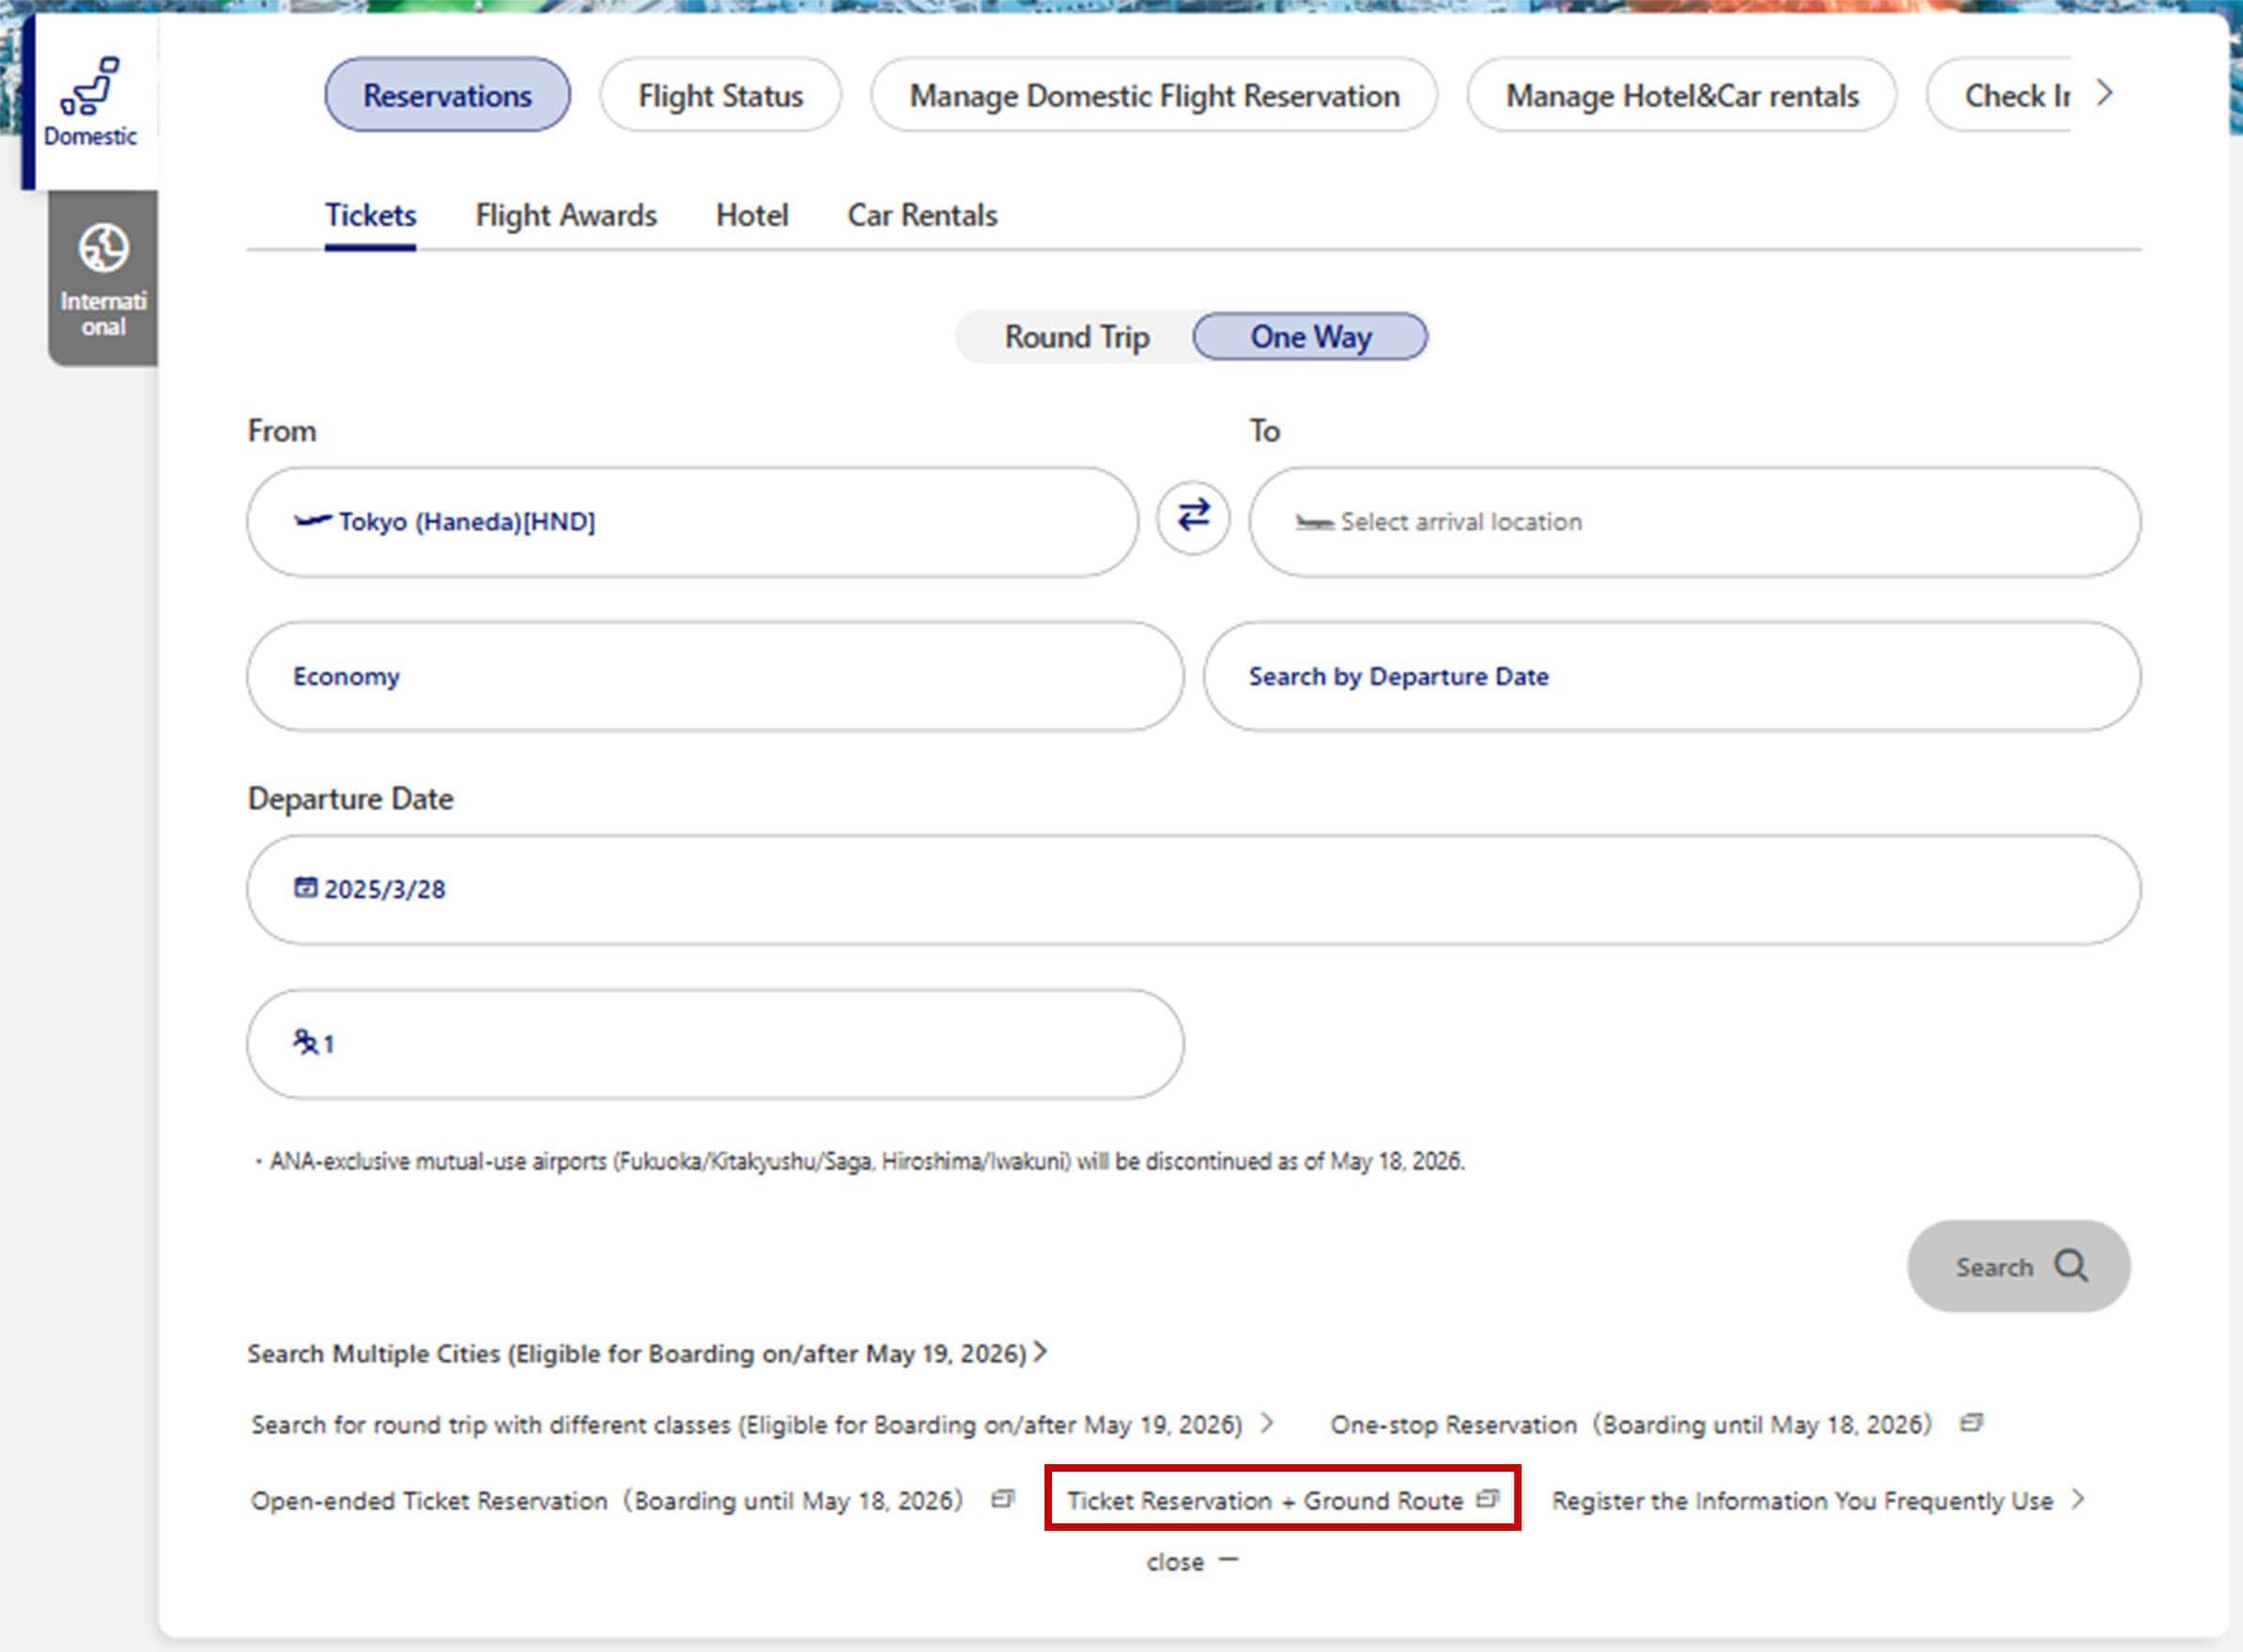This screenshot has height=1652, width=2243.
Task: Click the departure airplane icon
Action: [312, 520]
